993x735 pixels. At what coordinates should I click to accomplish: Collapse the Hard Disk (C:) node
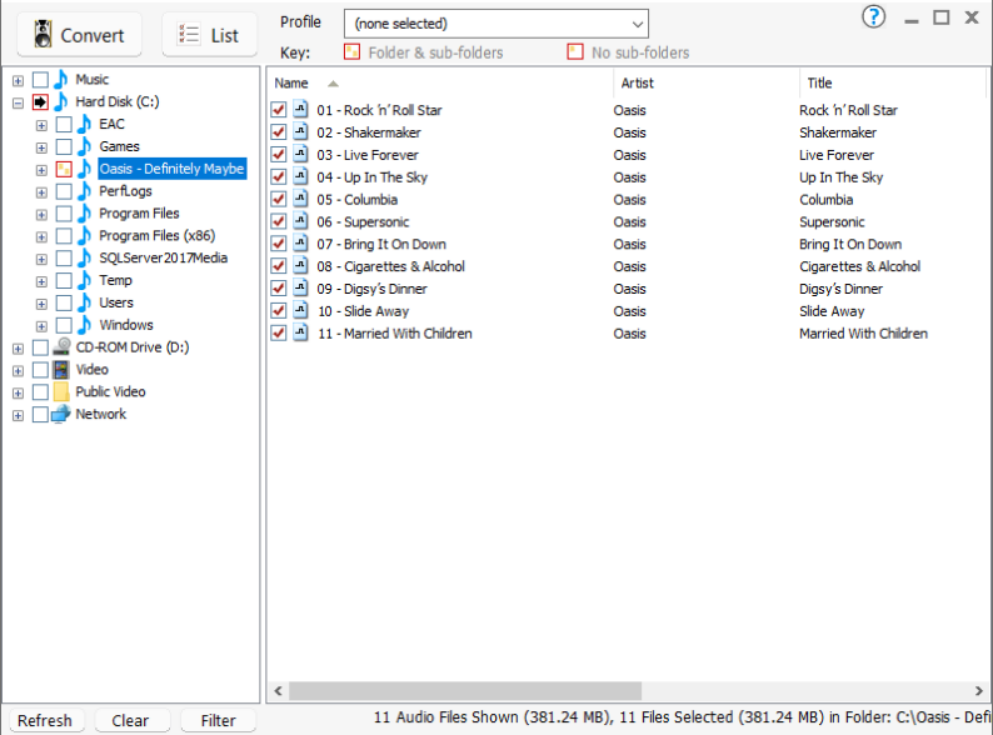coord(17,101)
